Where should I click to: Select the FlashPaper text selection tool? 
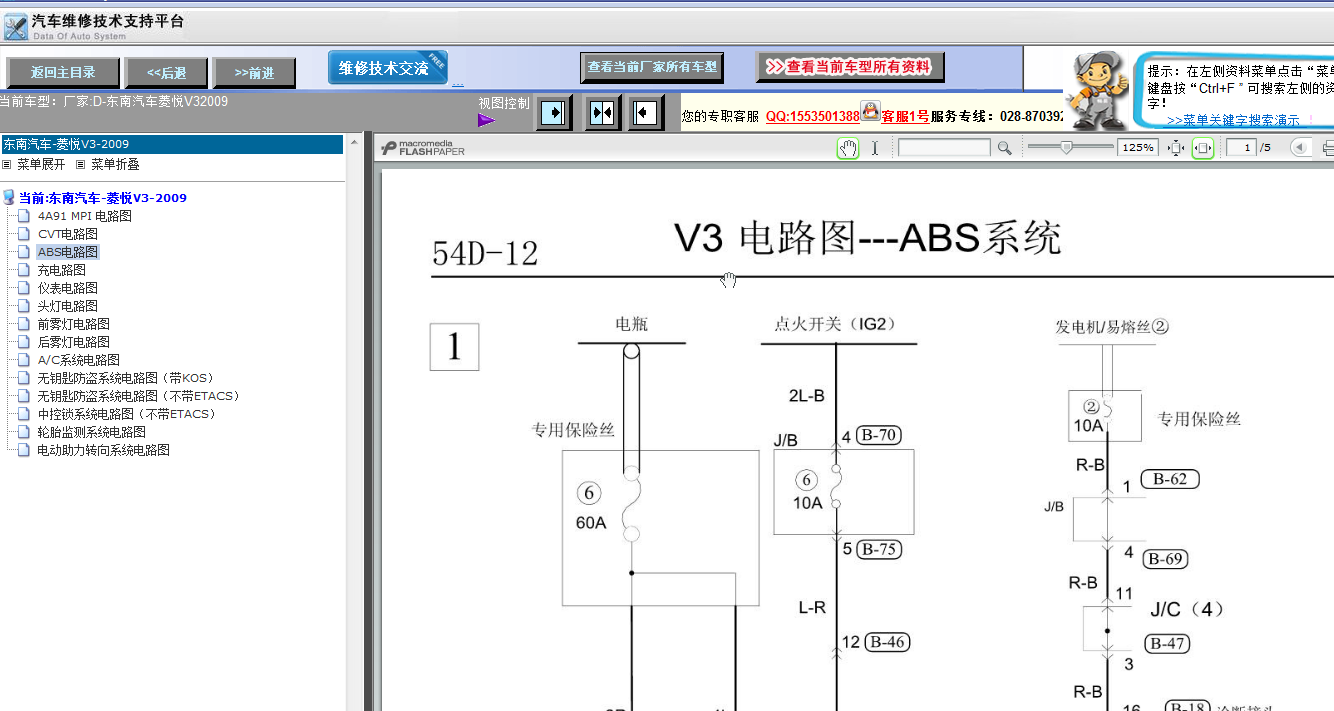(x=875, y=148)
